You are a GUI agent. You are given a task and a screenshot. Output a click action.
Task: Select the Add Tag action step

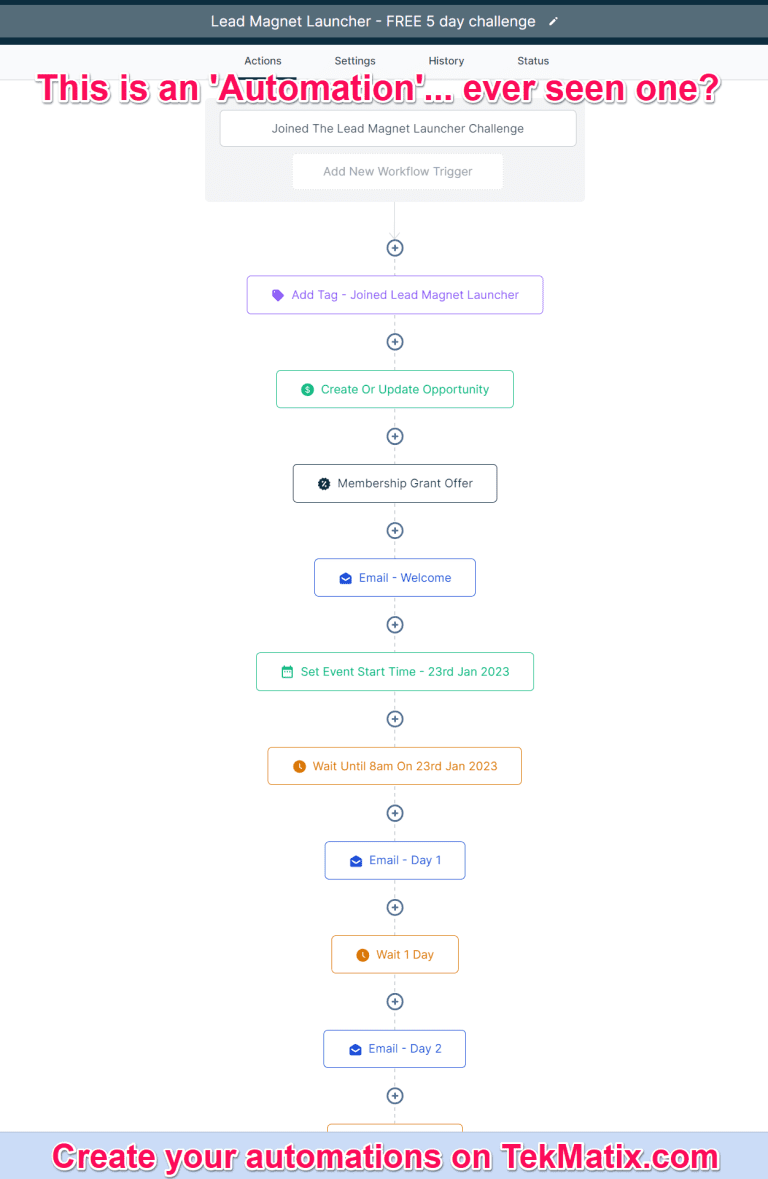[x=395, y=295]
